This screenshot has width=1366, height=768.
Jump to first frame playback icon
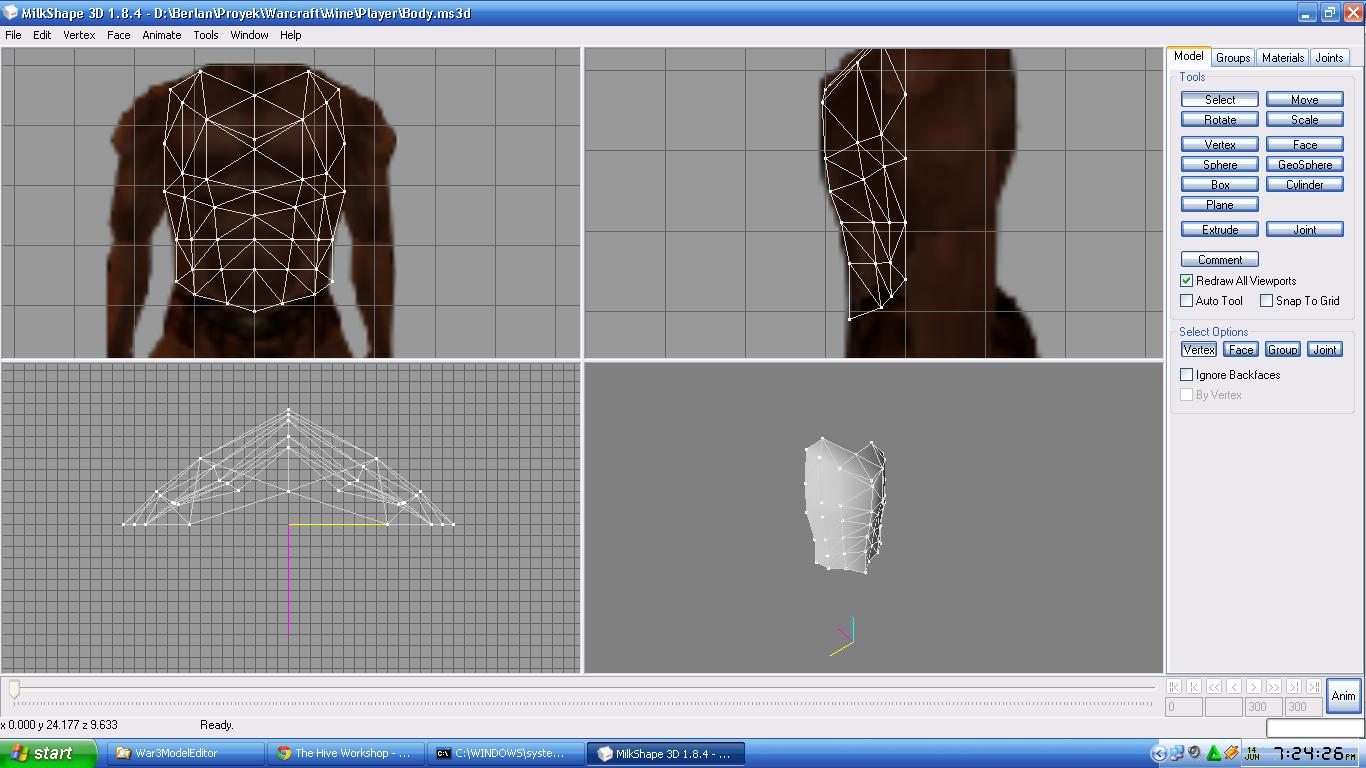click(1174, 686)
